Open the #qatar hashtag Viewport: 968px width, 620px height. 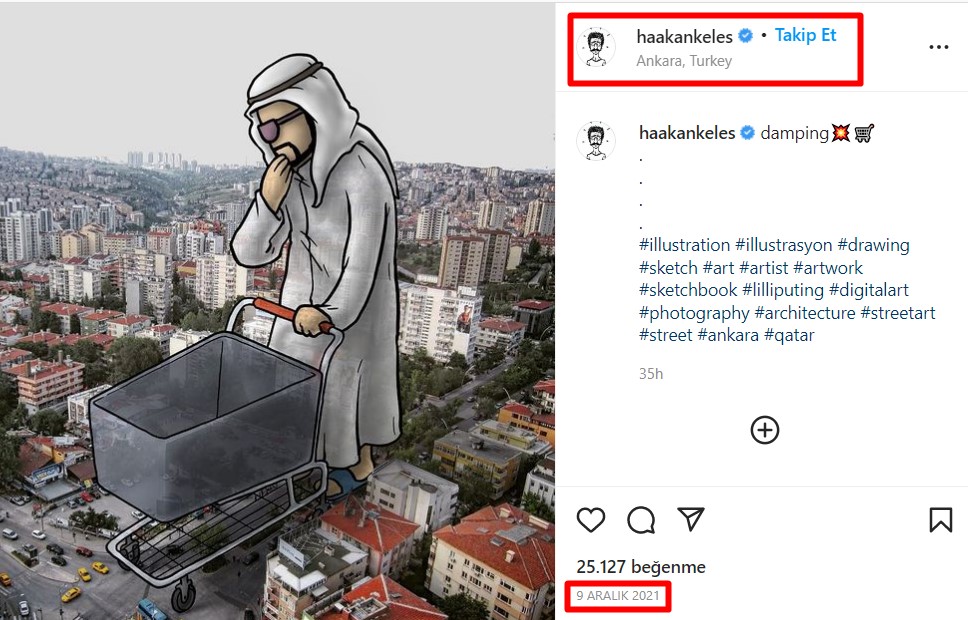[x=789, y=335]
